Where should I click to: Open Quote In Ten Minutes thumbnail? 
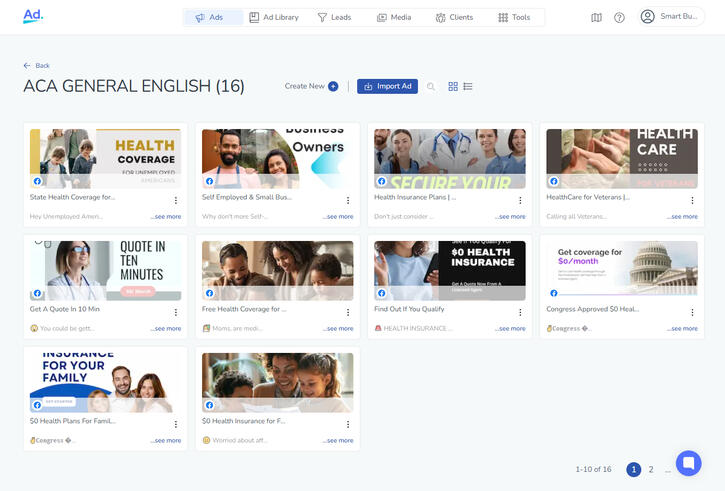(105, 270)
